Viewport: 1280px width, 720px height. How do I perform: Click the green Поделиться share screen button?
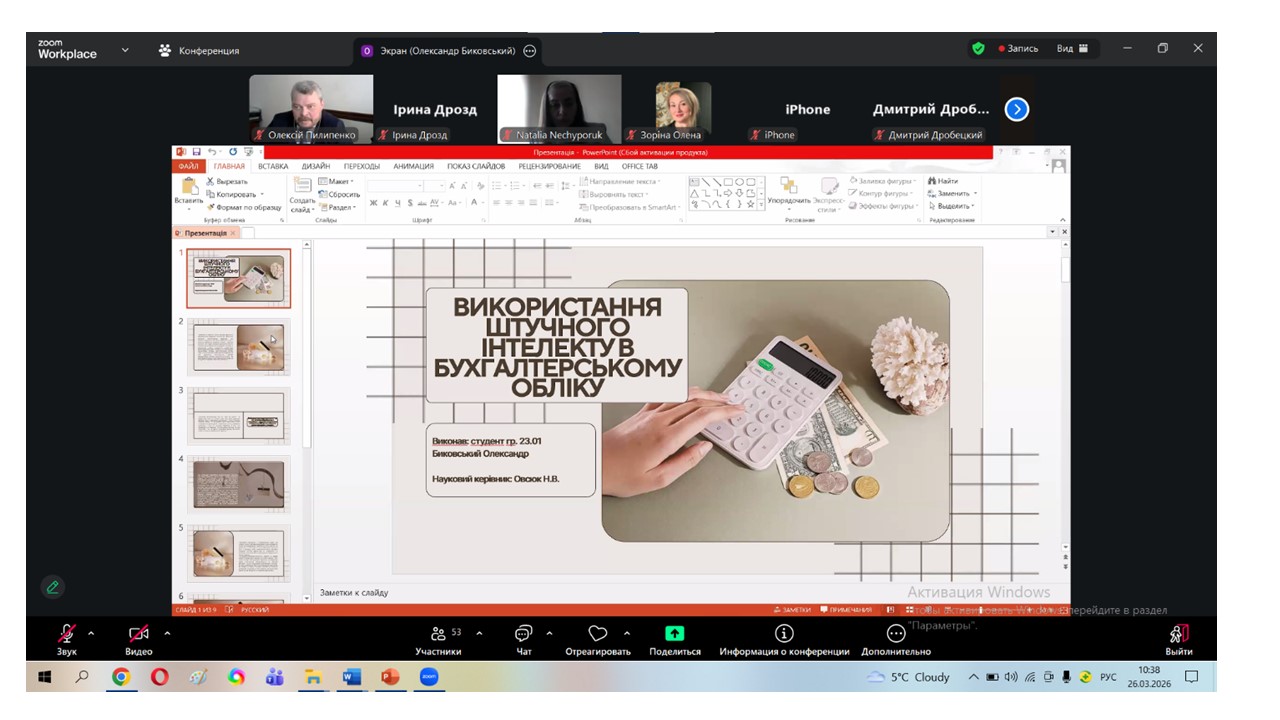675,634
